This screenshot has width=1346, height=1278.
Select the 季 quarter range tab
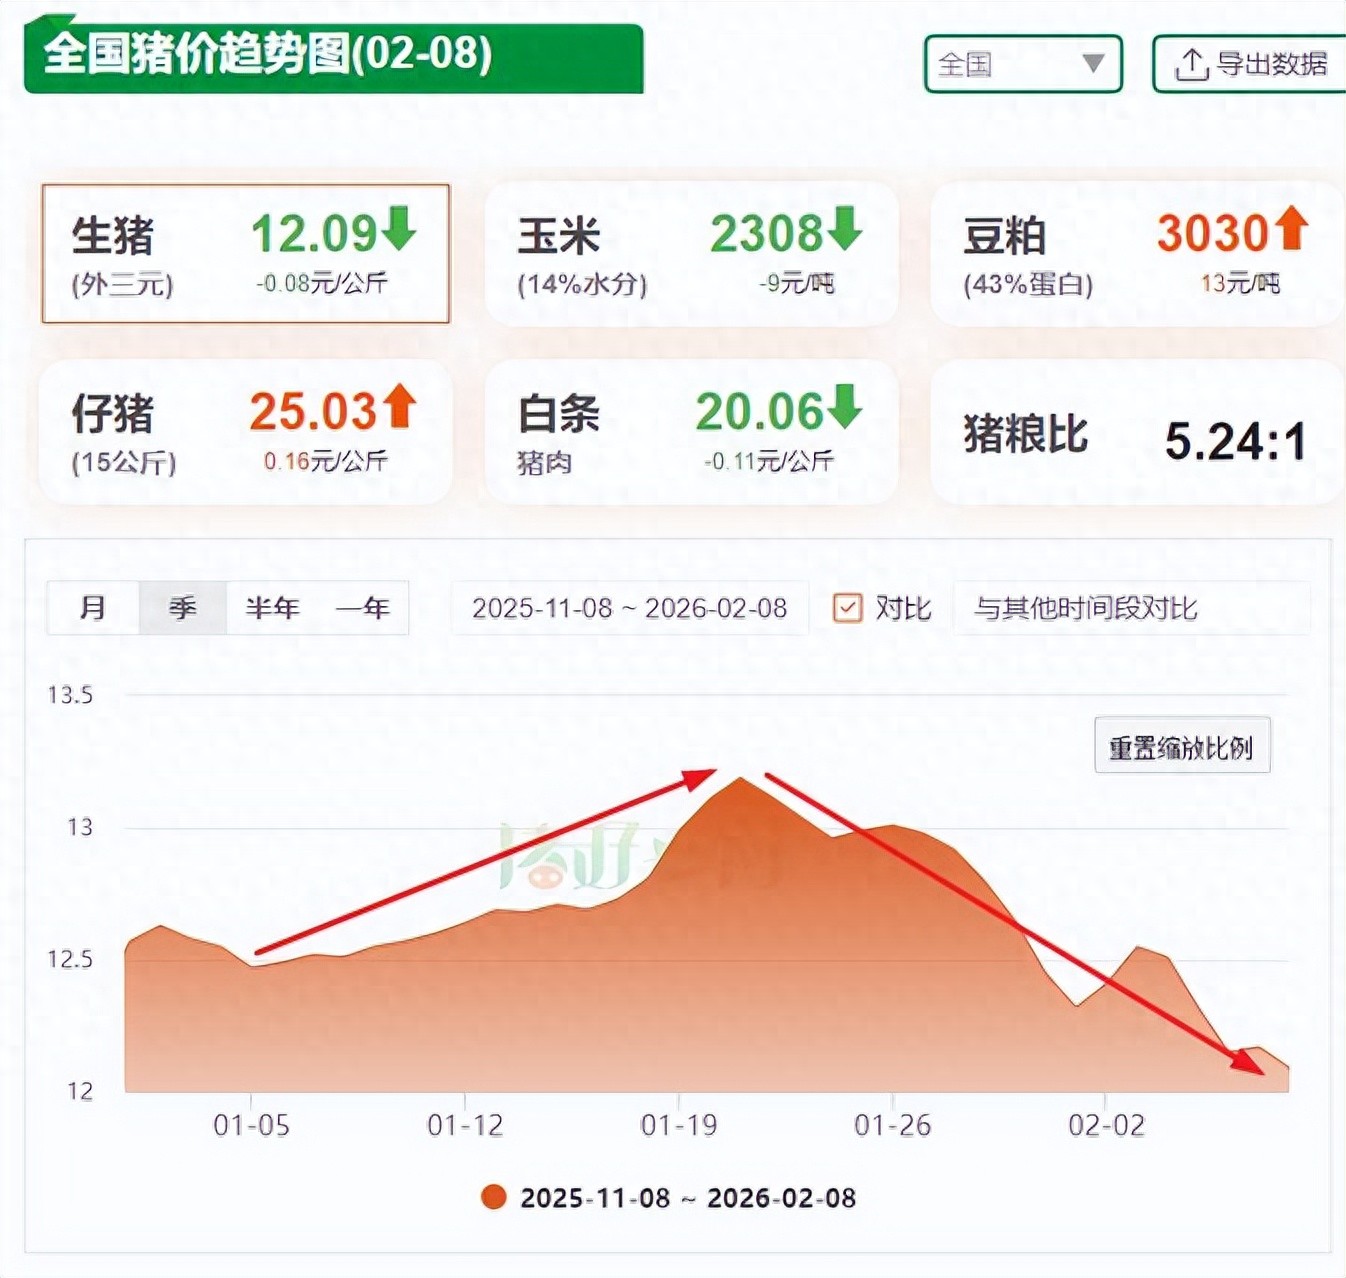tap(182, 608)
